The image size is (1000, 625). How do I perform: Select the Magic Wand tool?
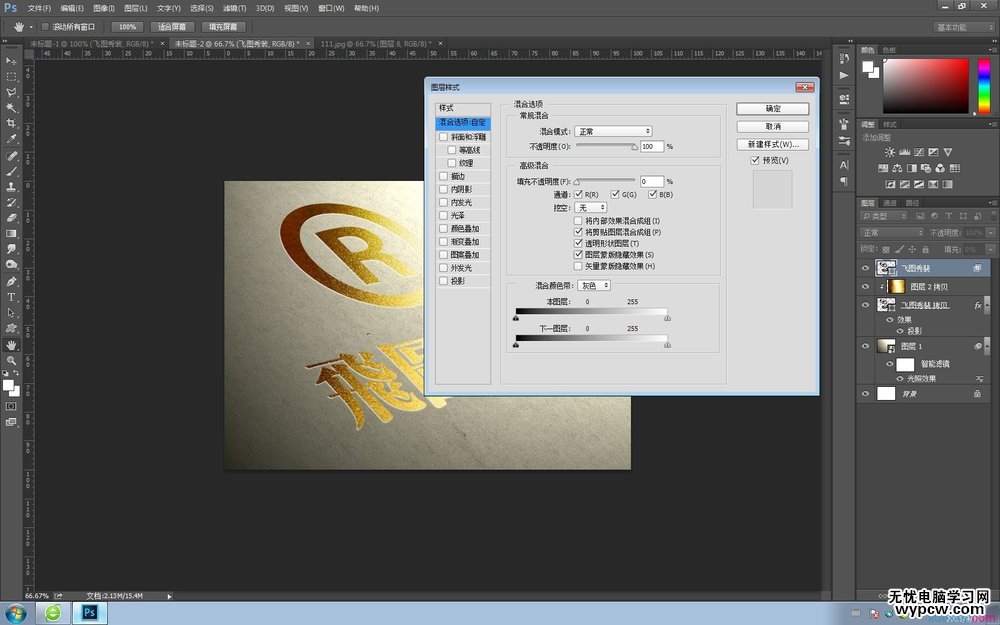point(11,108)
